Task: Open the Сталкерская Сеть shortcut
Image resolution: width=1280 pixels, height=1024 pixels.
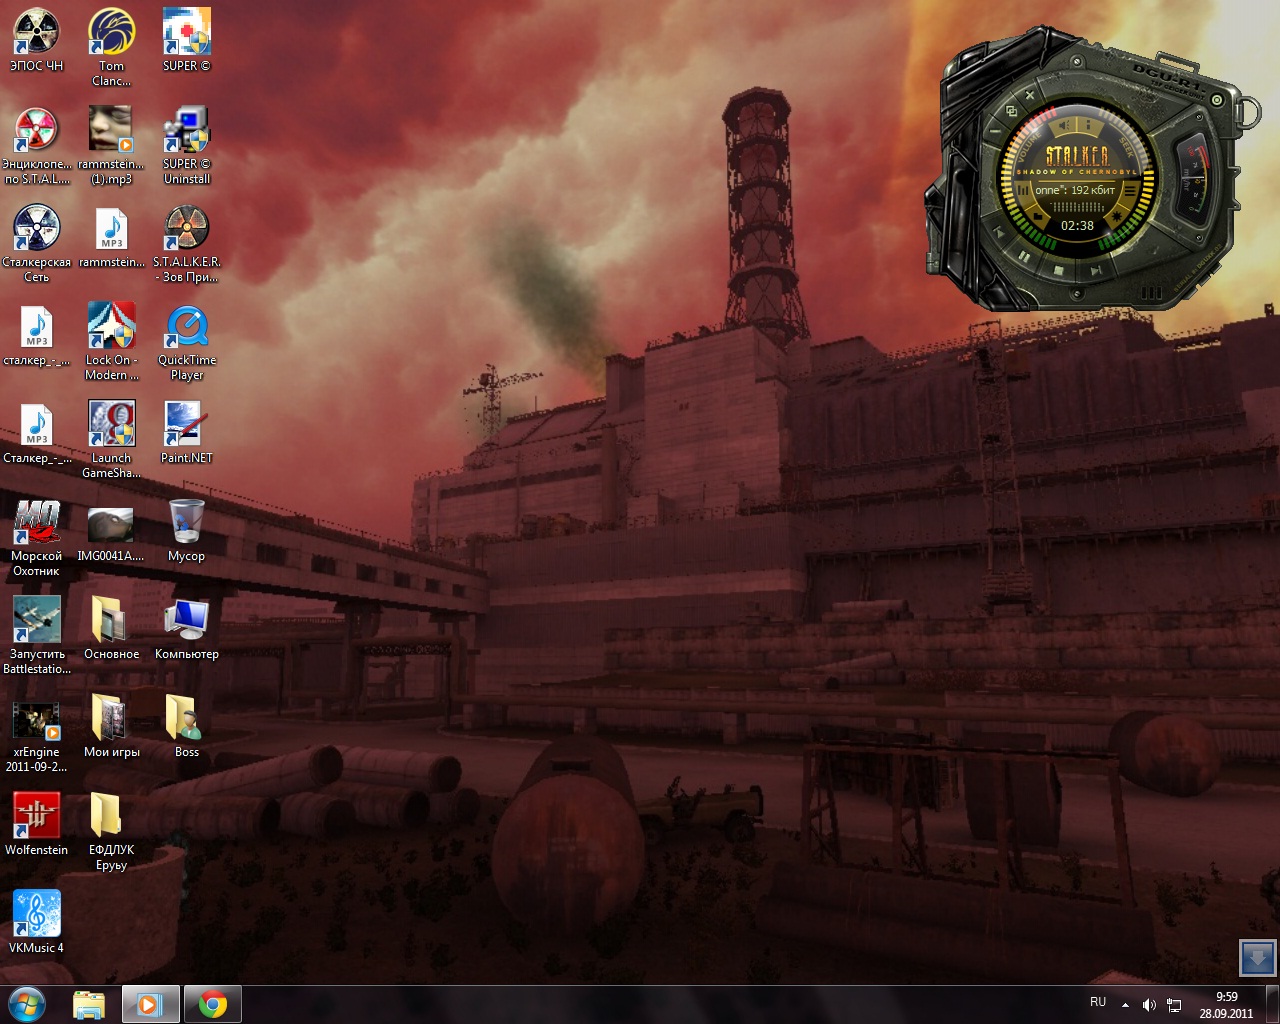Action: click(x=36, y=244)
